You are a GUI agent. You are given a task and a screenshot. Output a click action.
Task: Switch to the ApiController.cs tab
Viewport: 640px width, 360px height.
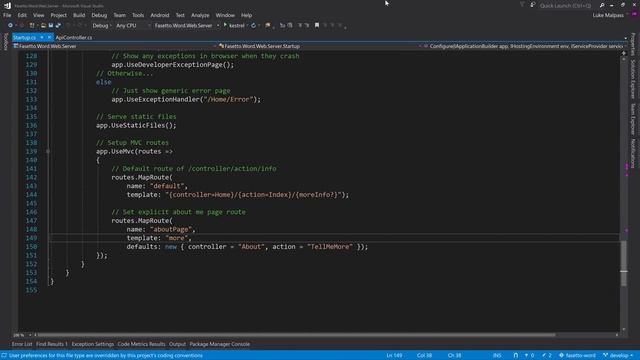tap(74, 38)
